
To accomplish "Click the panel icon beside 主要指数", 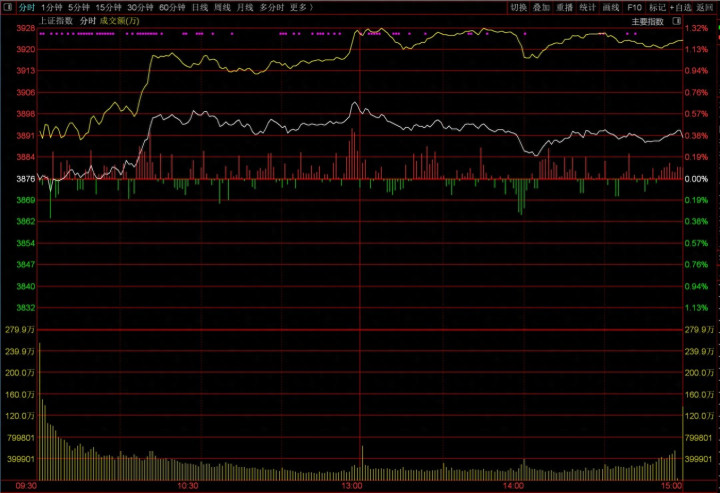I will tap(676, 21).
